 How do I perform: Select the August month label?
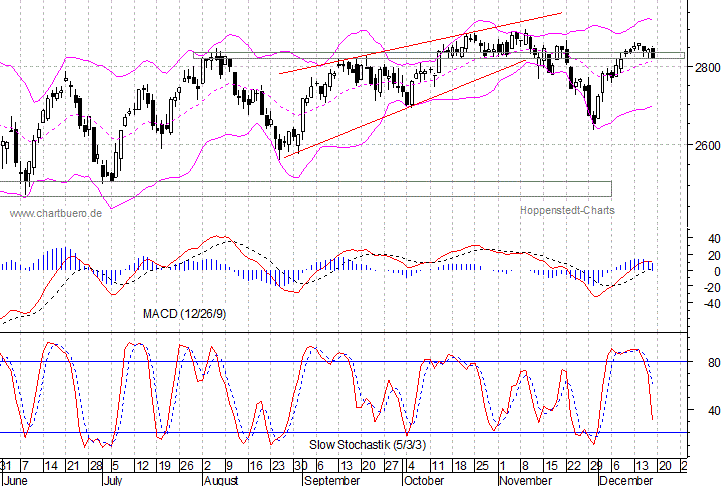tap(221, 480)
